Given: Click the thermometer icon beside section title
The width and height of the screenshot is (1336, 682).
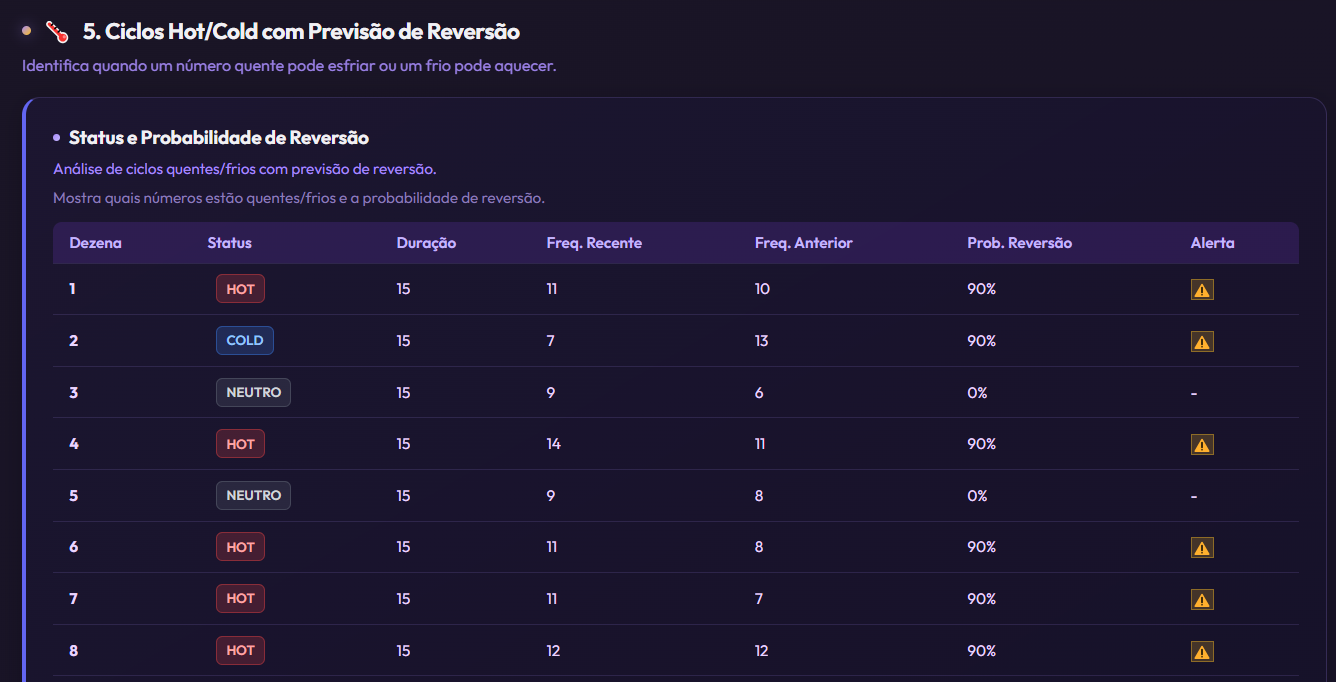Looking at the screenshot, I should [x=56, y=31].
